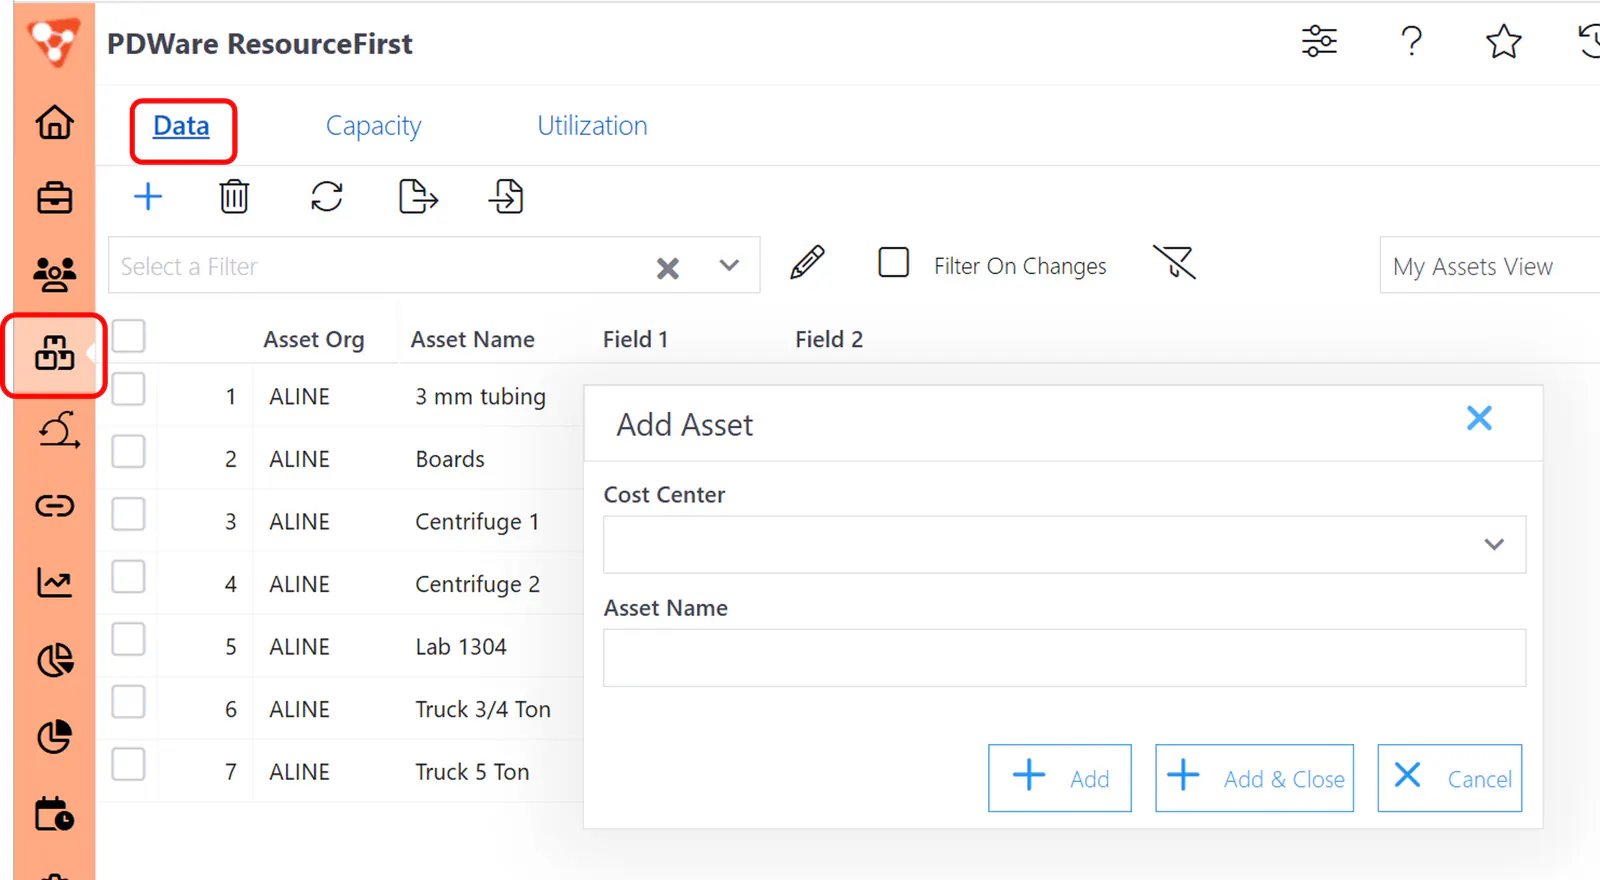Viewport: 1600px width, 880px height.
Task: Click the Add button in dialog
Action: pos(1059,778)
